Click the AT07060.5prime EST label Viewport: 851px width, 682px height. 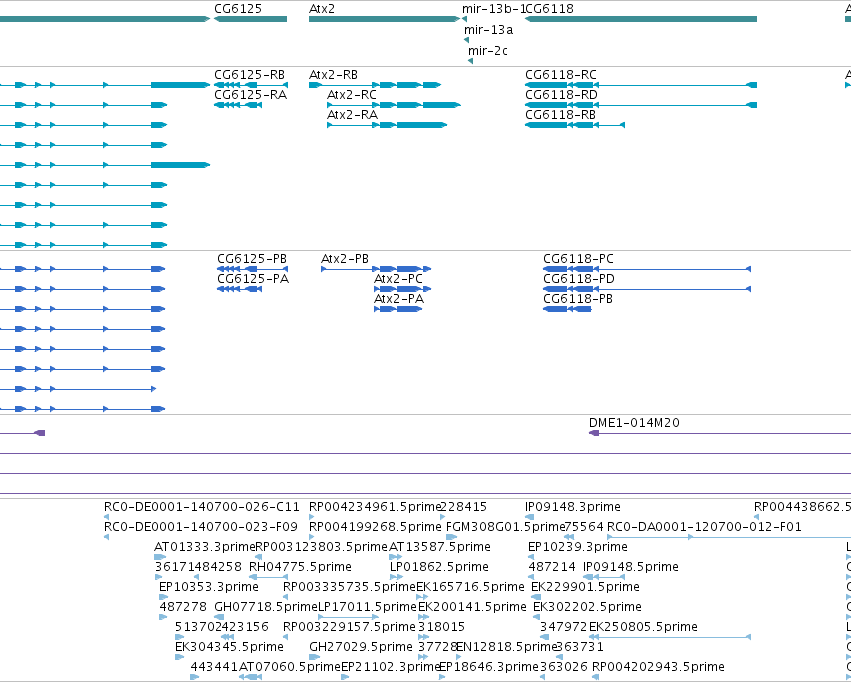[x=290, y=667]
